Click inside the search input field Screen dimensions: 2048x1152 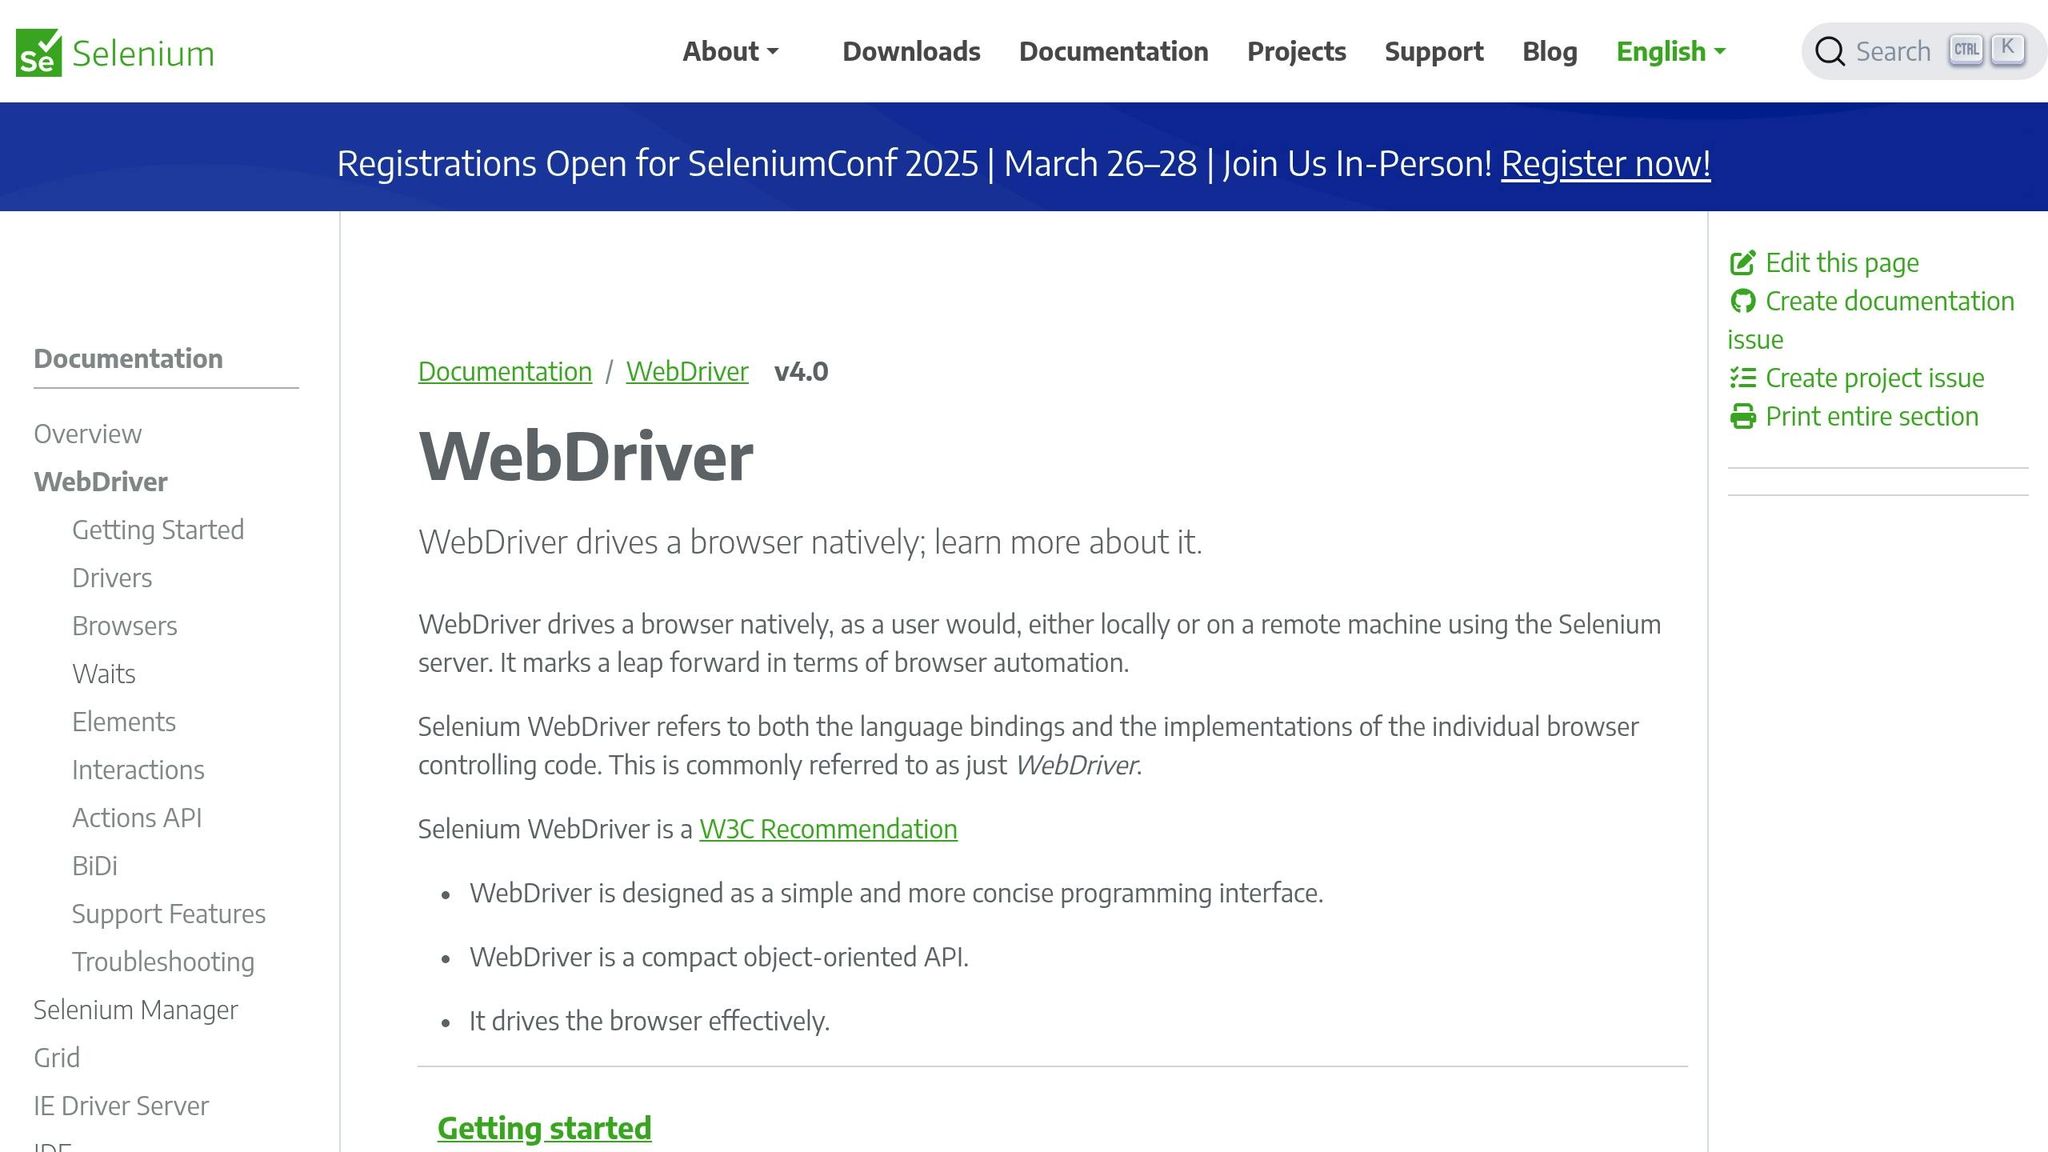1895,50
